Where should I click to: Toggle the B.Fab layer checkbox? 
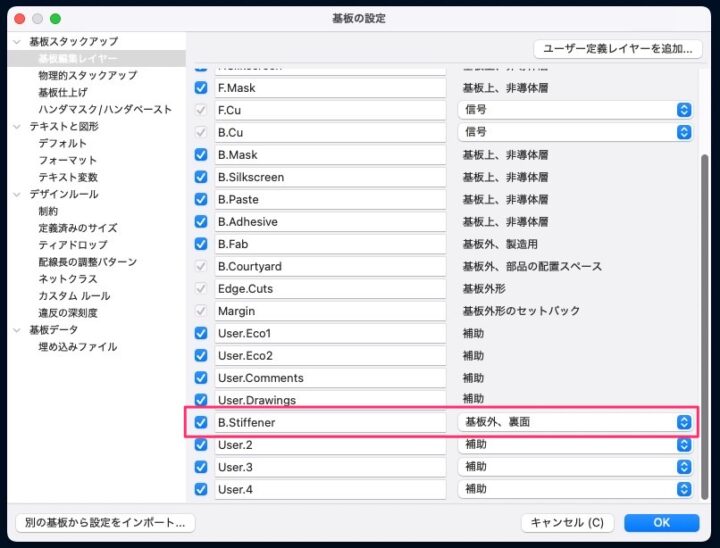(201, 244)
